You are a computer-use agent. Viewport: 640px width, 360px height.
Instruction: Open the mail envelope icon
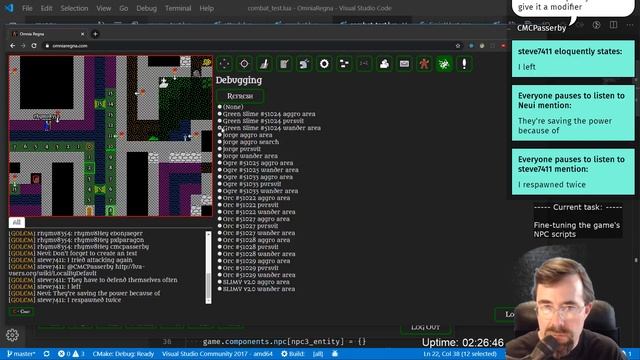404,64
